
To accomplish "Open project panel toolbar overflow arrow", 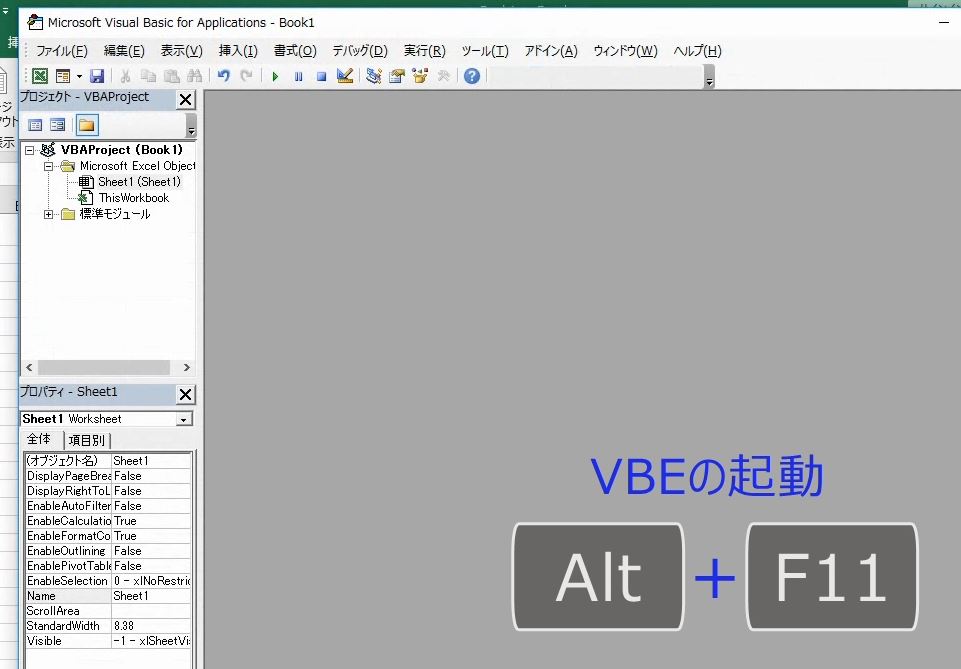I will point(191,126).
